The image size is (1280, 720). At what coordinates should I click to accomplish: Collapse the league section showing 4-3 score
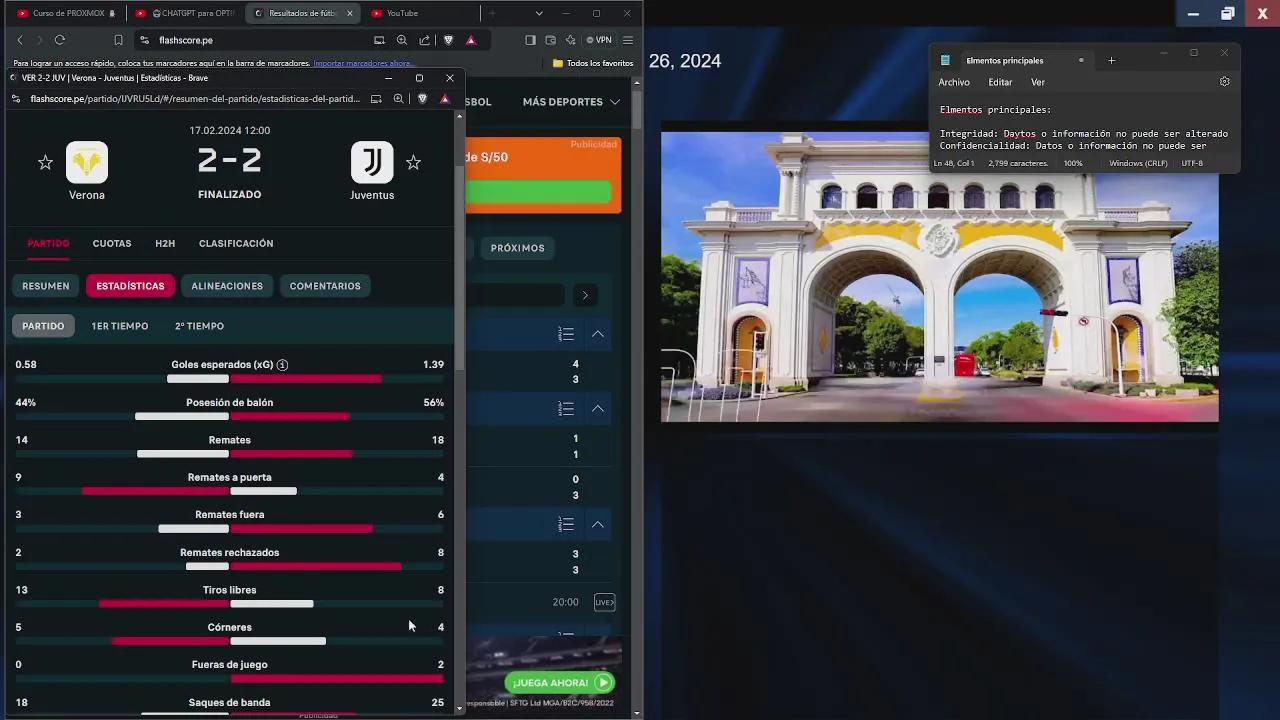pyautogui.click(x=598, y=334)
